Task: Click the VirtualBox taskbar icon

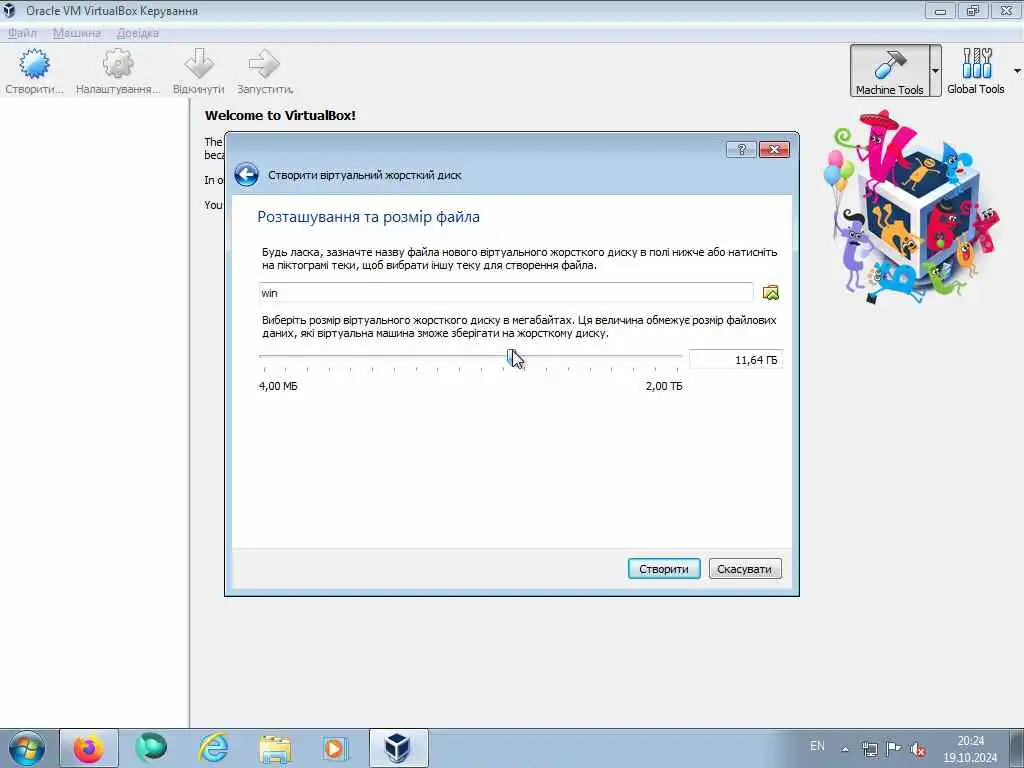Action: (398, 748)
